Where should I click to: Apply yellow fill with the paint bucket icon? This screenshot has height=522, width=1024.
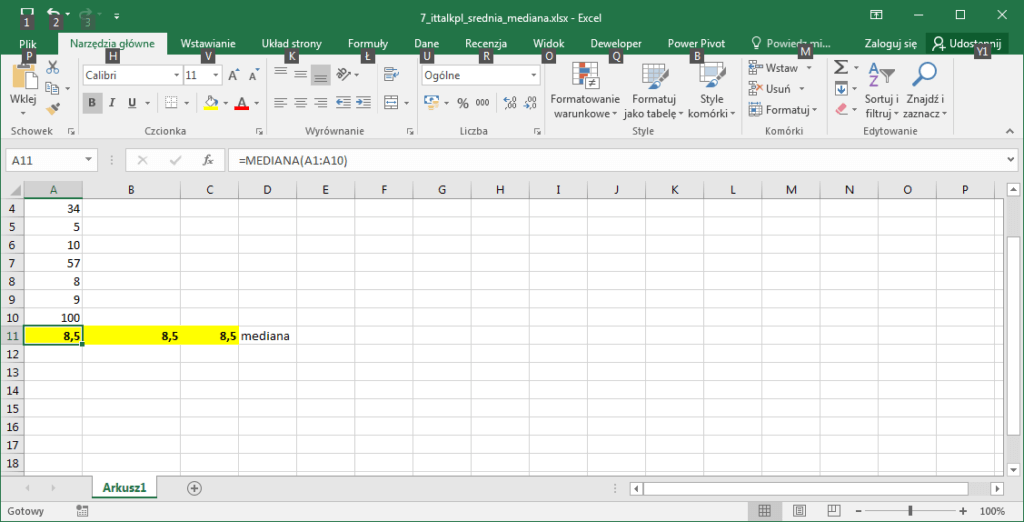(x=210, y=103)
